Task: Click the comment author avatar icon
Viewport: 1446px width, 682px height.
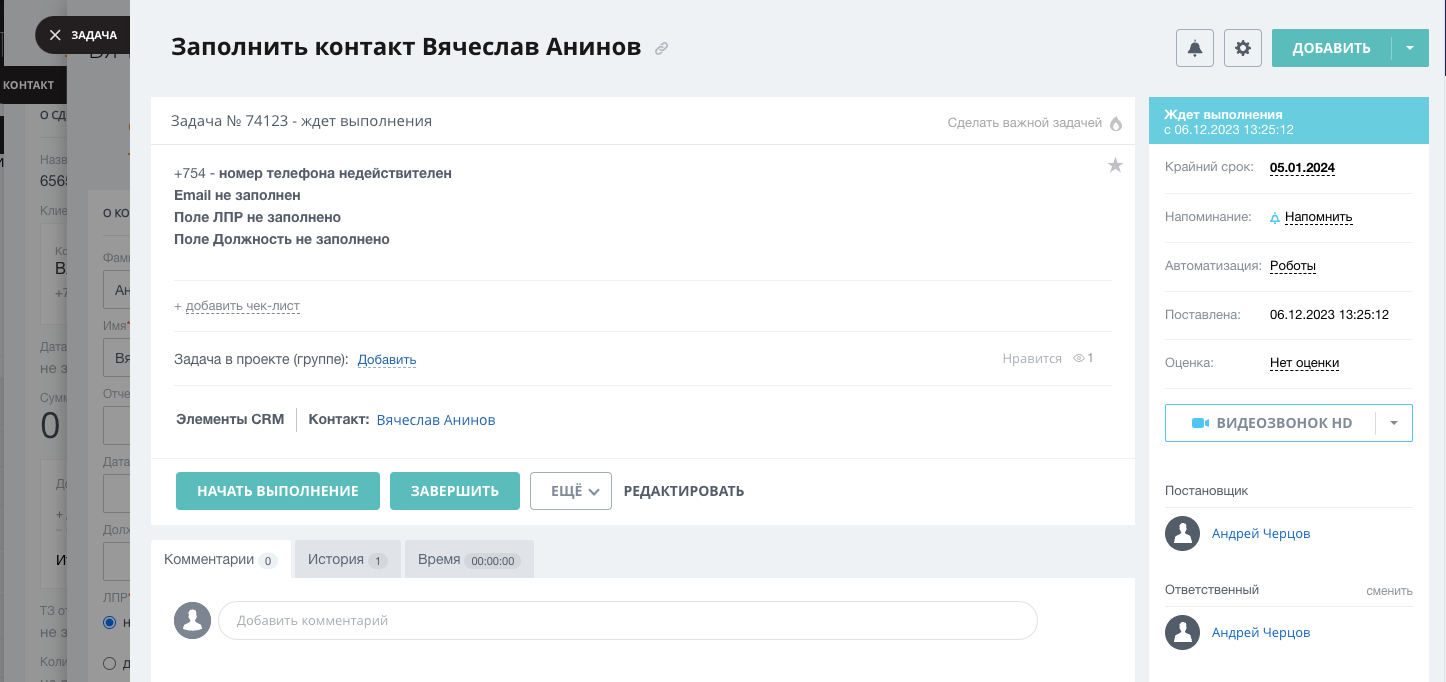Action: (x=192, y=620)
